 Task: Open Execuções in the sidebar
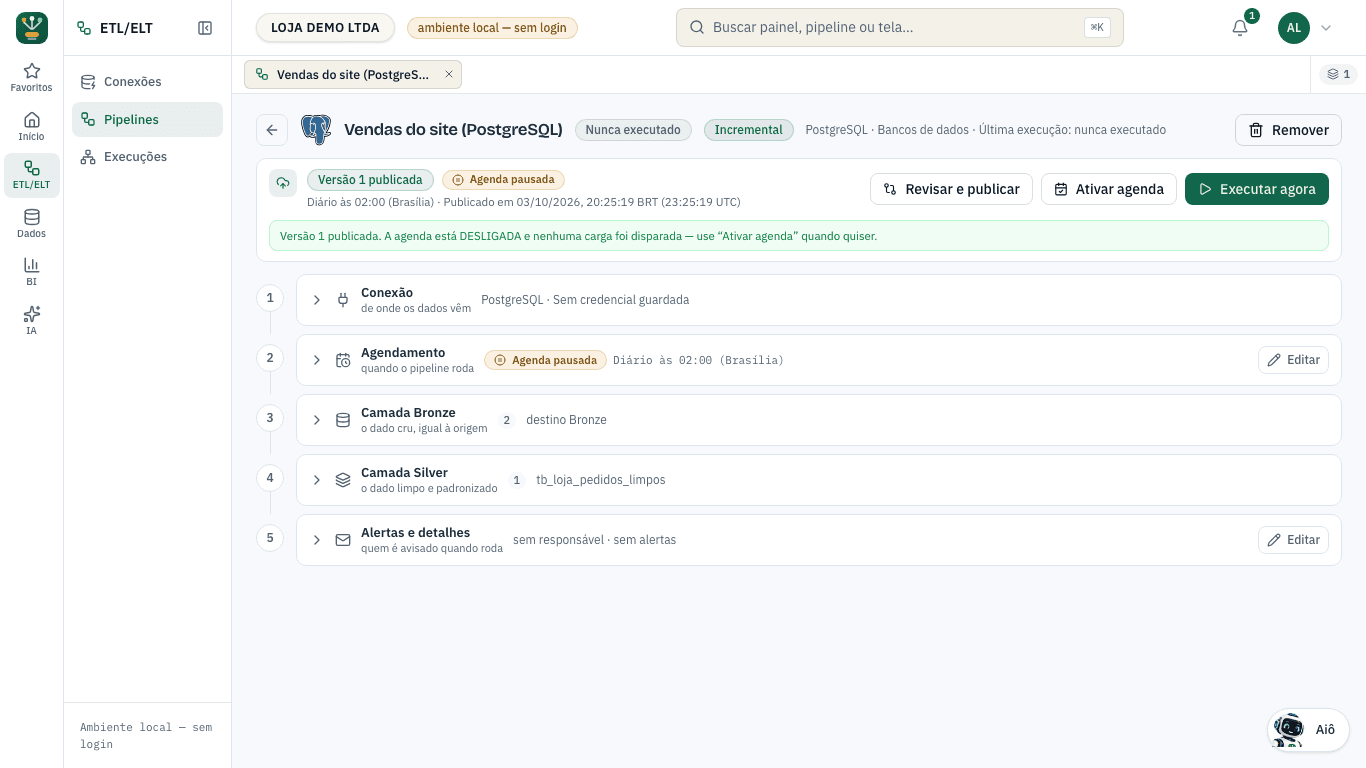147,157
